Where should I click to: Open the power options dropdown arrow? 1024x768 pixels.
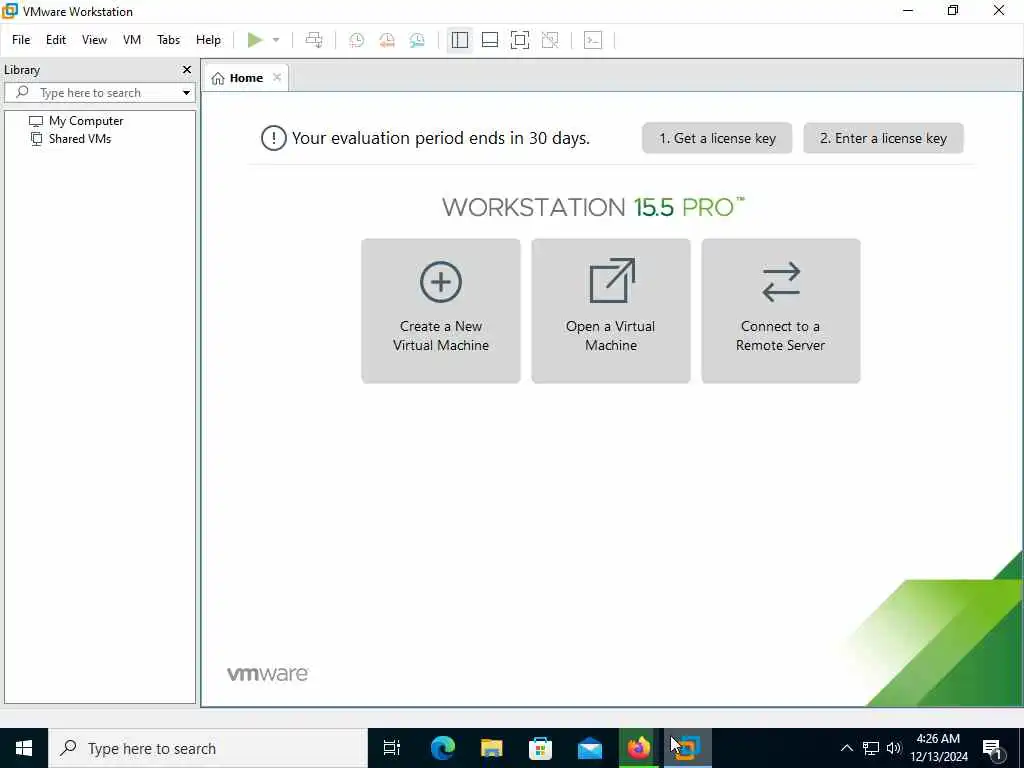276,40
